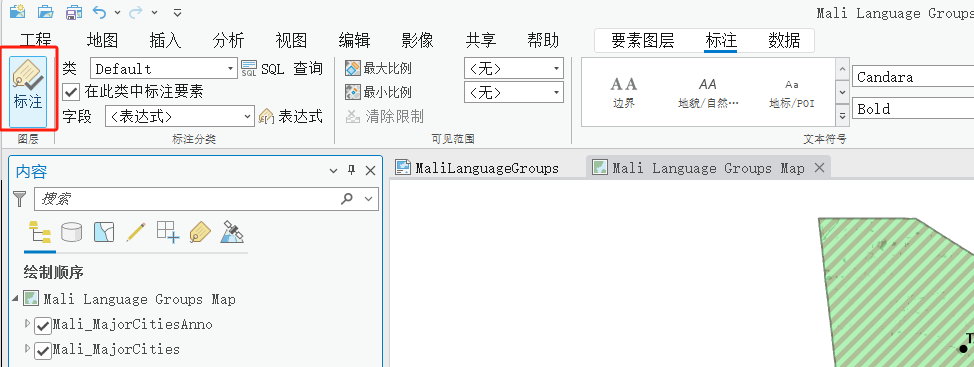Open the 表达式 label expression editor
The height and width of the screenshot is (367, 974).
tap(291, 116)
